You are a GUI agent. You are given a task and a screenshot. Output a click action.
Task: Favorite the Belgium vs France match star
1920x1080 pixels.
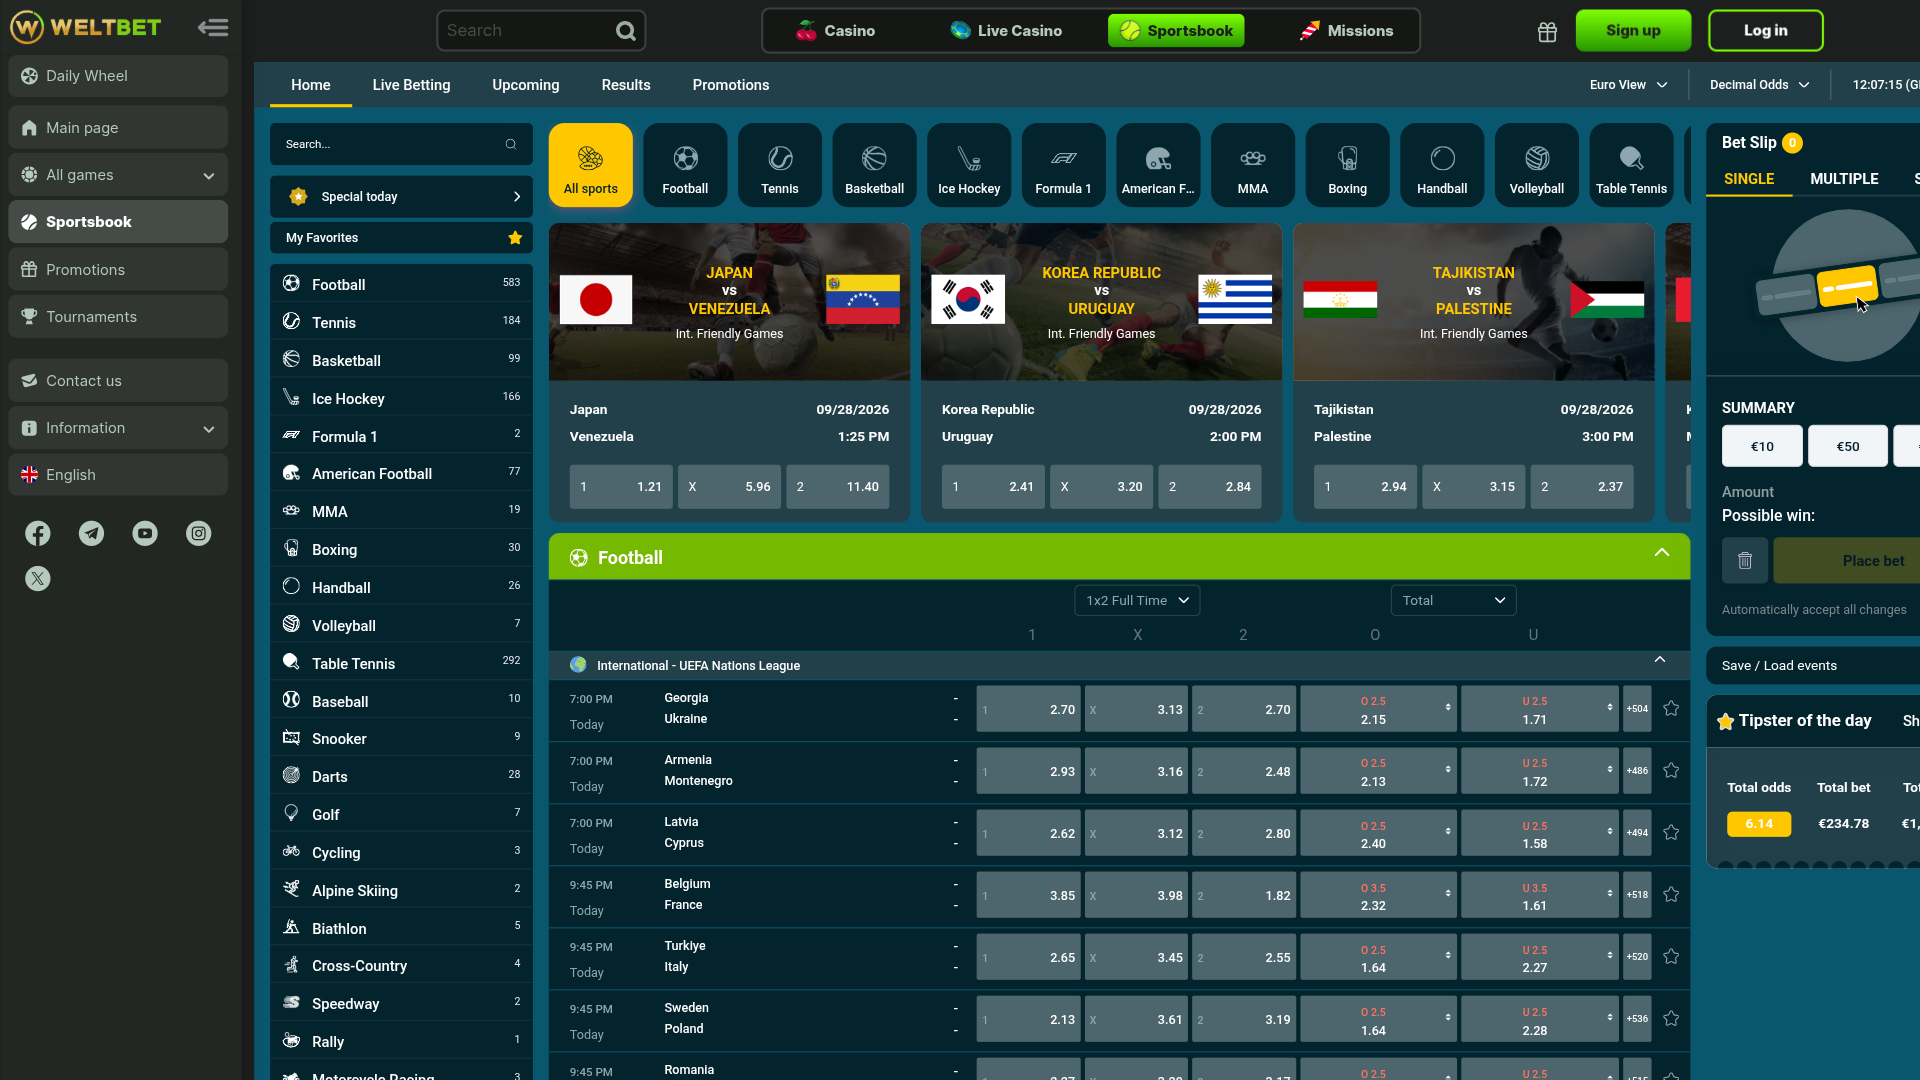pos(1671,895)
